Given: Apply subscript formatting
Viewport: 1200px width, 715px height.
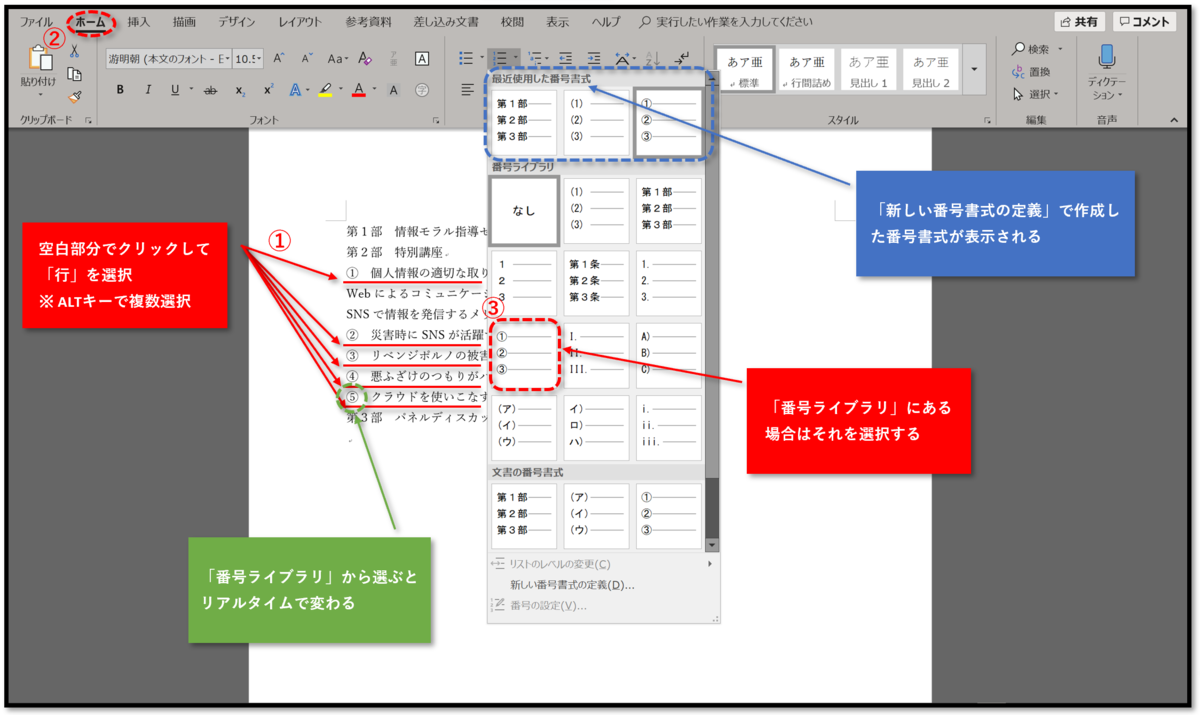Looking at the screenshot, I should point(240,91).
